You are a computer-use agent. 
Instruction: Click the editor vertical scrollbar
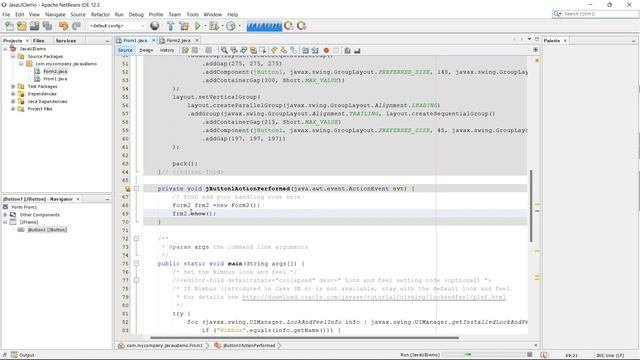531,205
